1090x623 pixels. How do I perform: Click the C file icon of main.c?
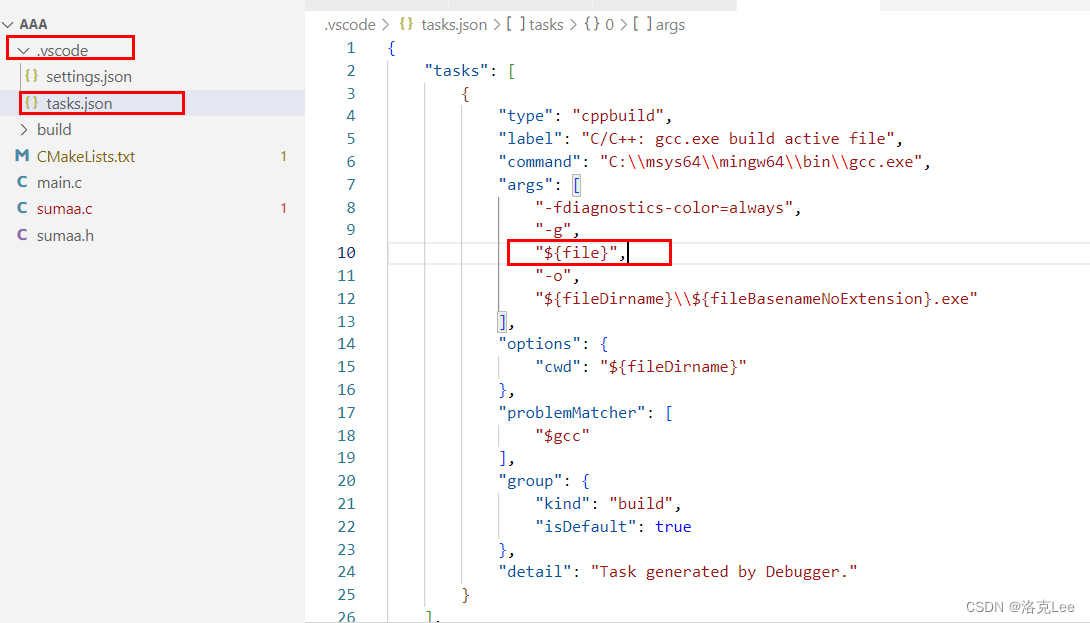click(x=22, y=182)
